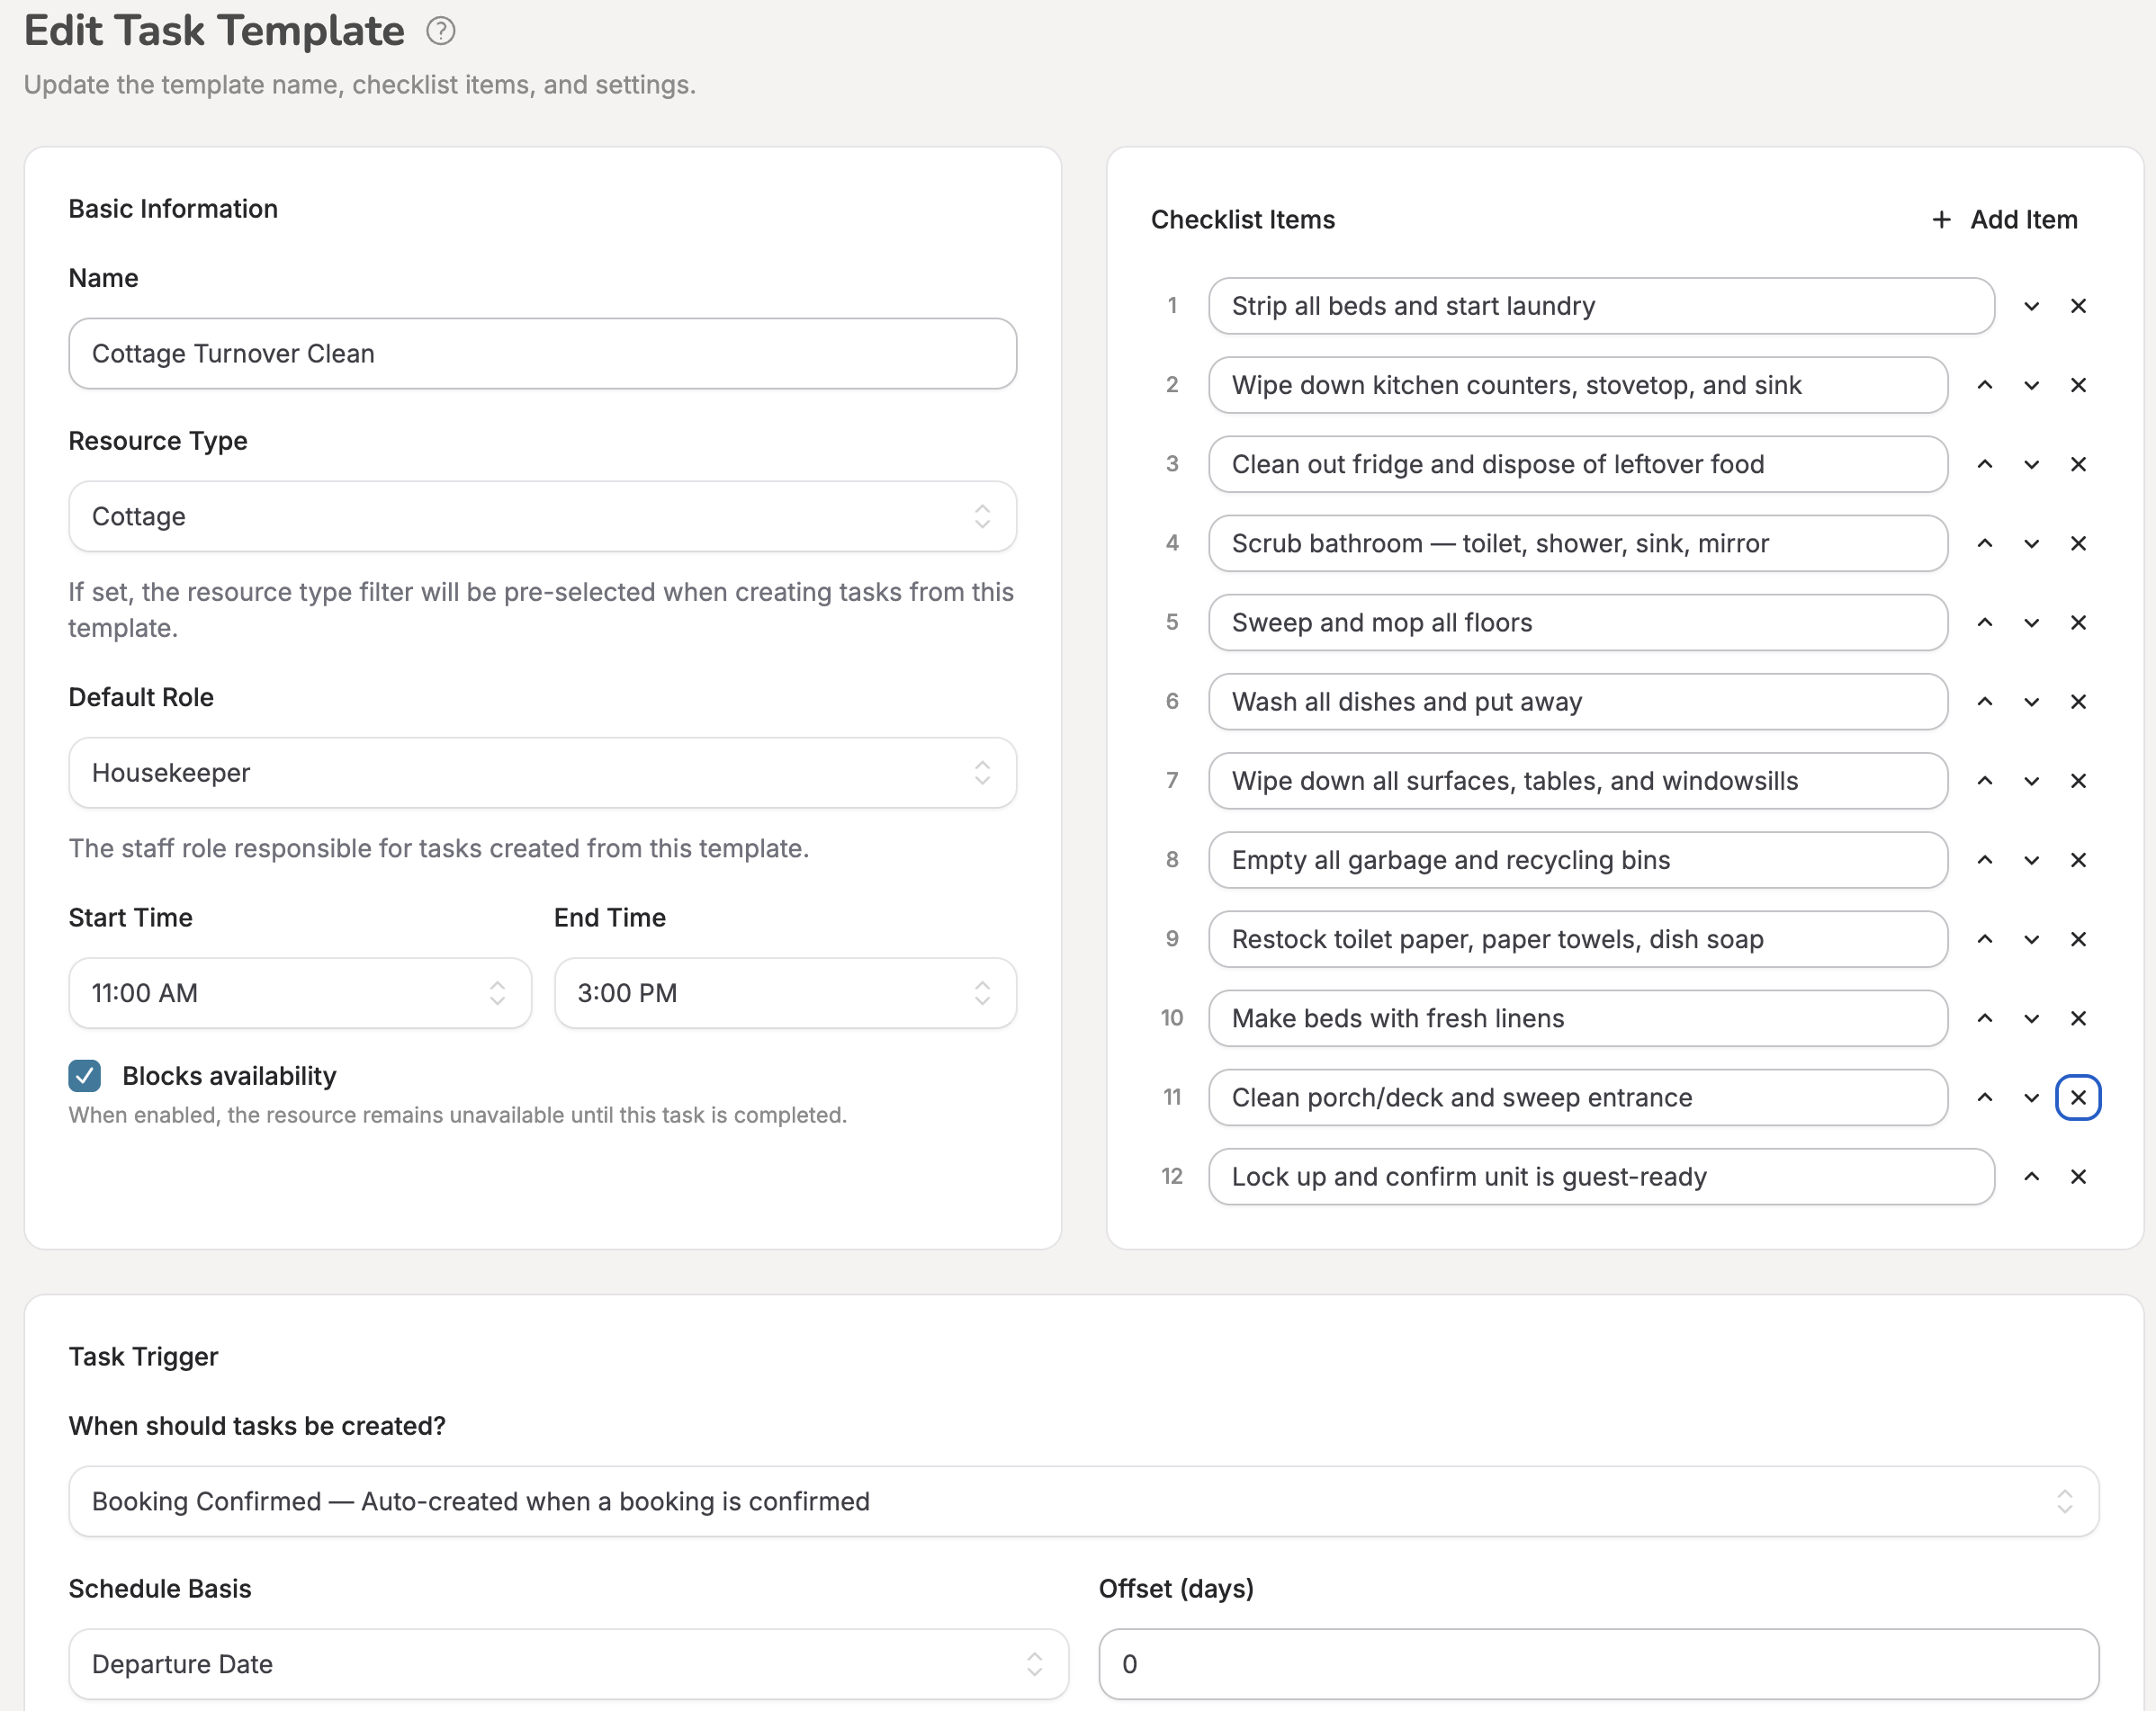Remove the "Clean out fridge" checklist item

coord(2078,464)
